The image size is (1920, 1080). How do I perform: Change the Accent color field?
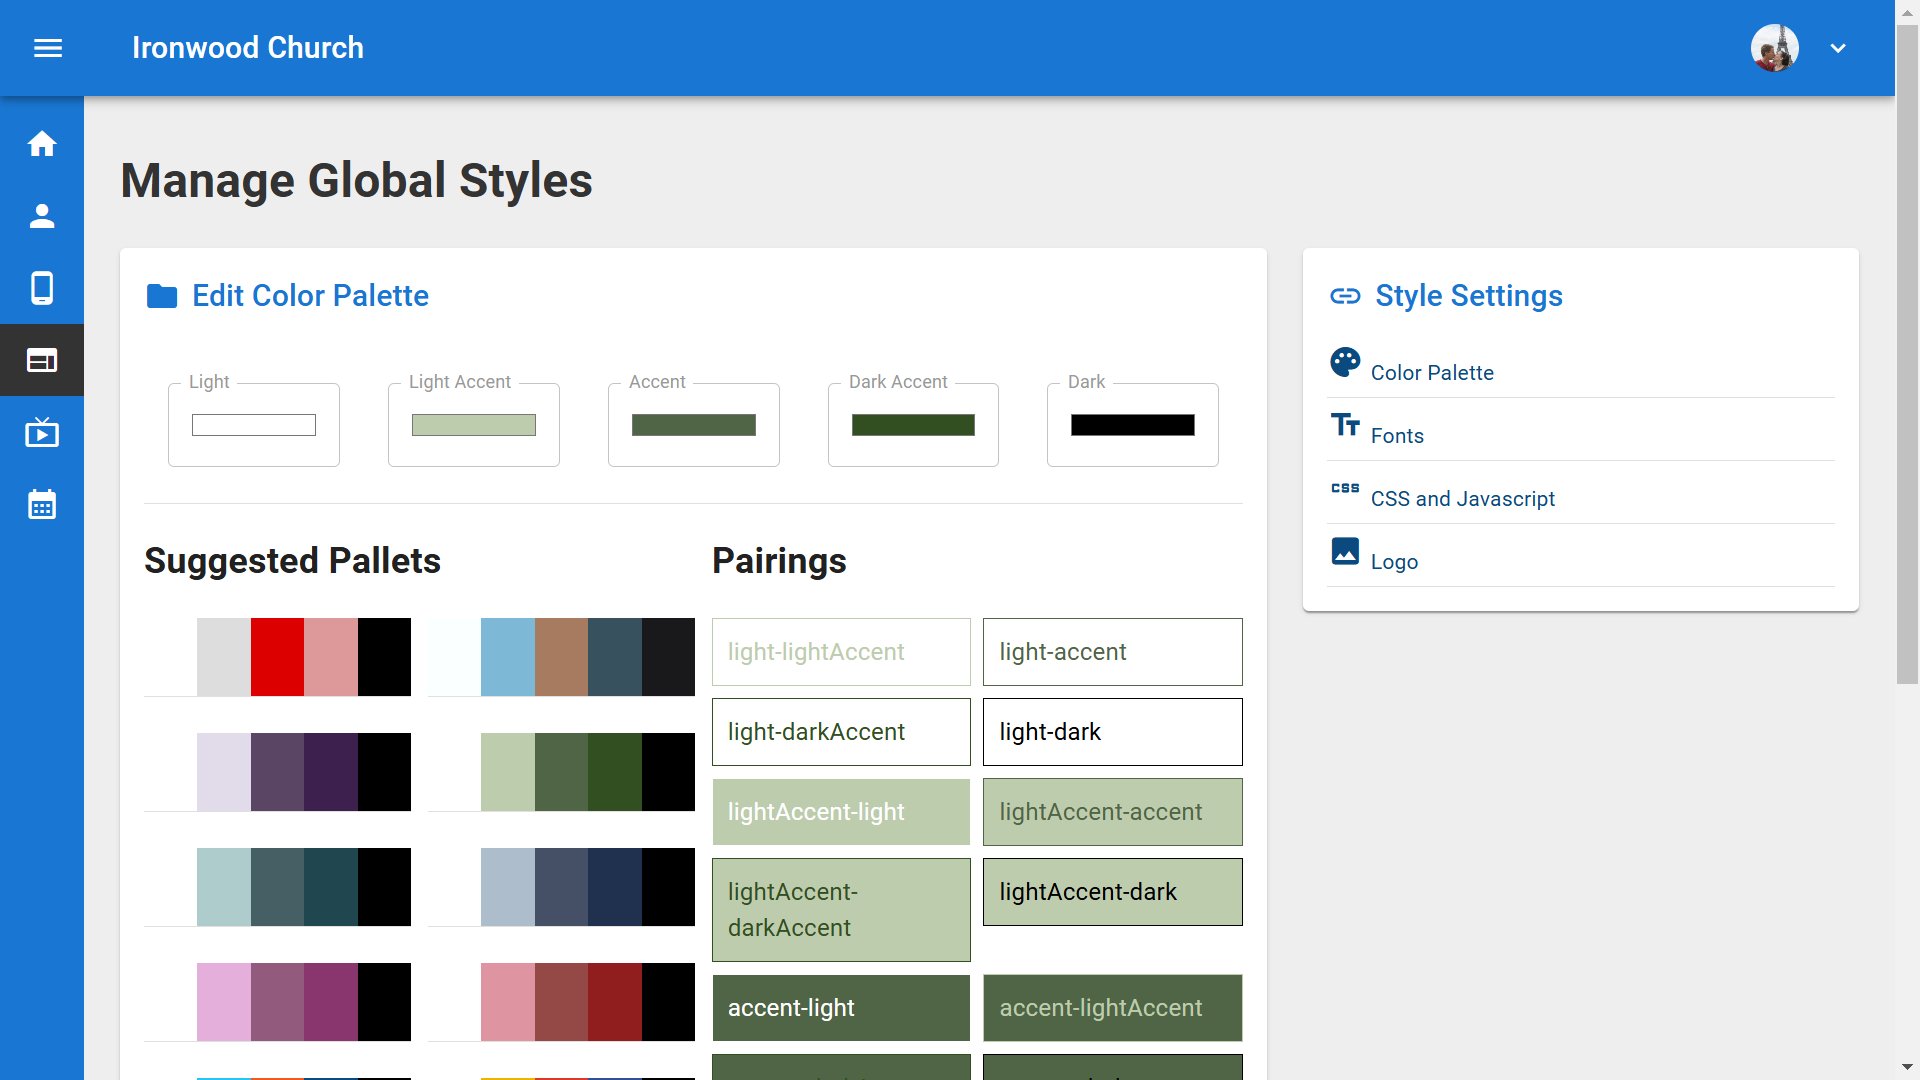693,425
